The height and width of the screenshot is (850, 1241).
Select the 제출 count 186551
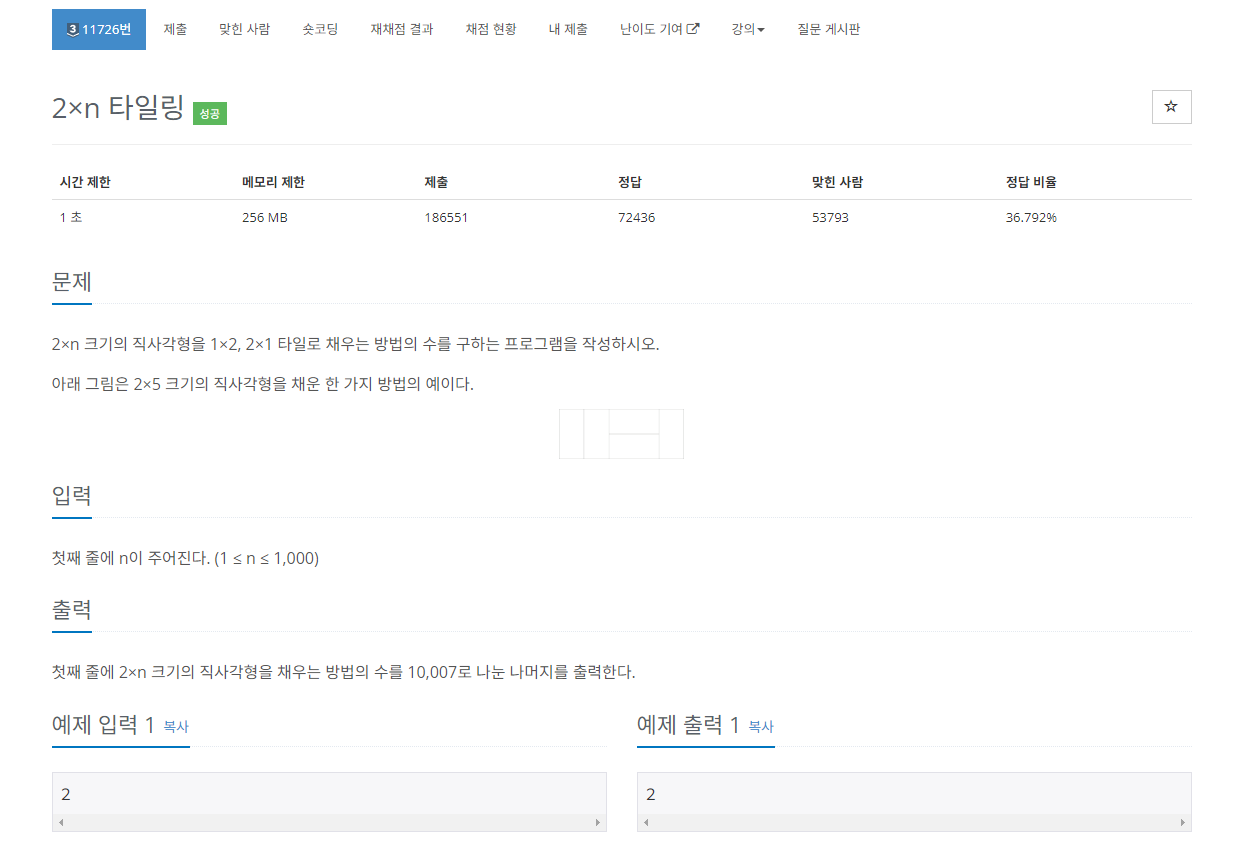point(446,217)
